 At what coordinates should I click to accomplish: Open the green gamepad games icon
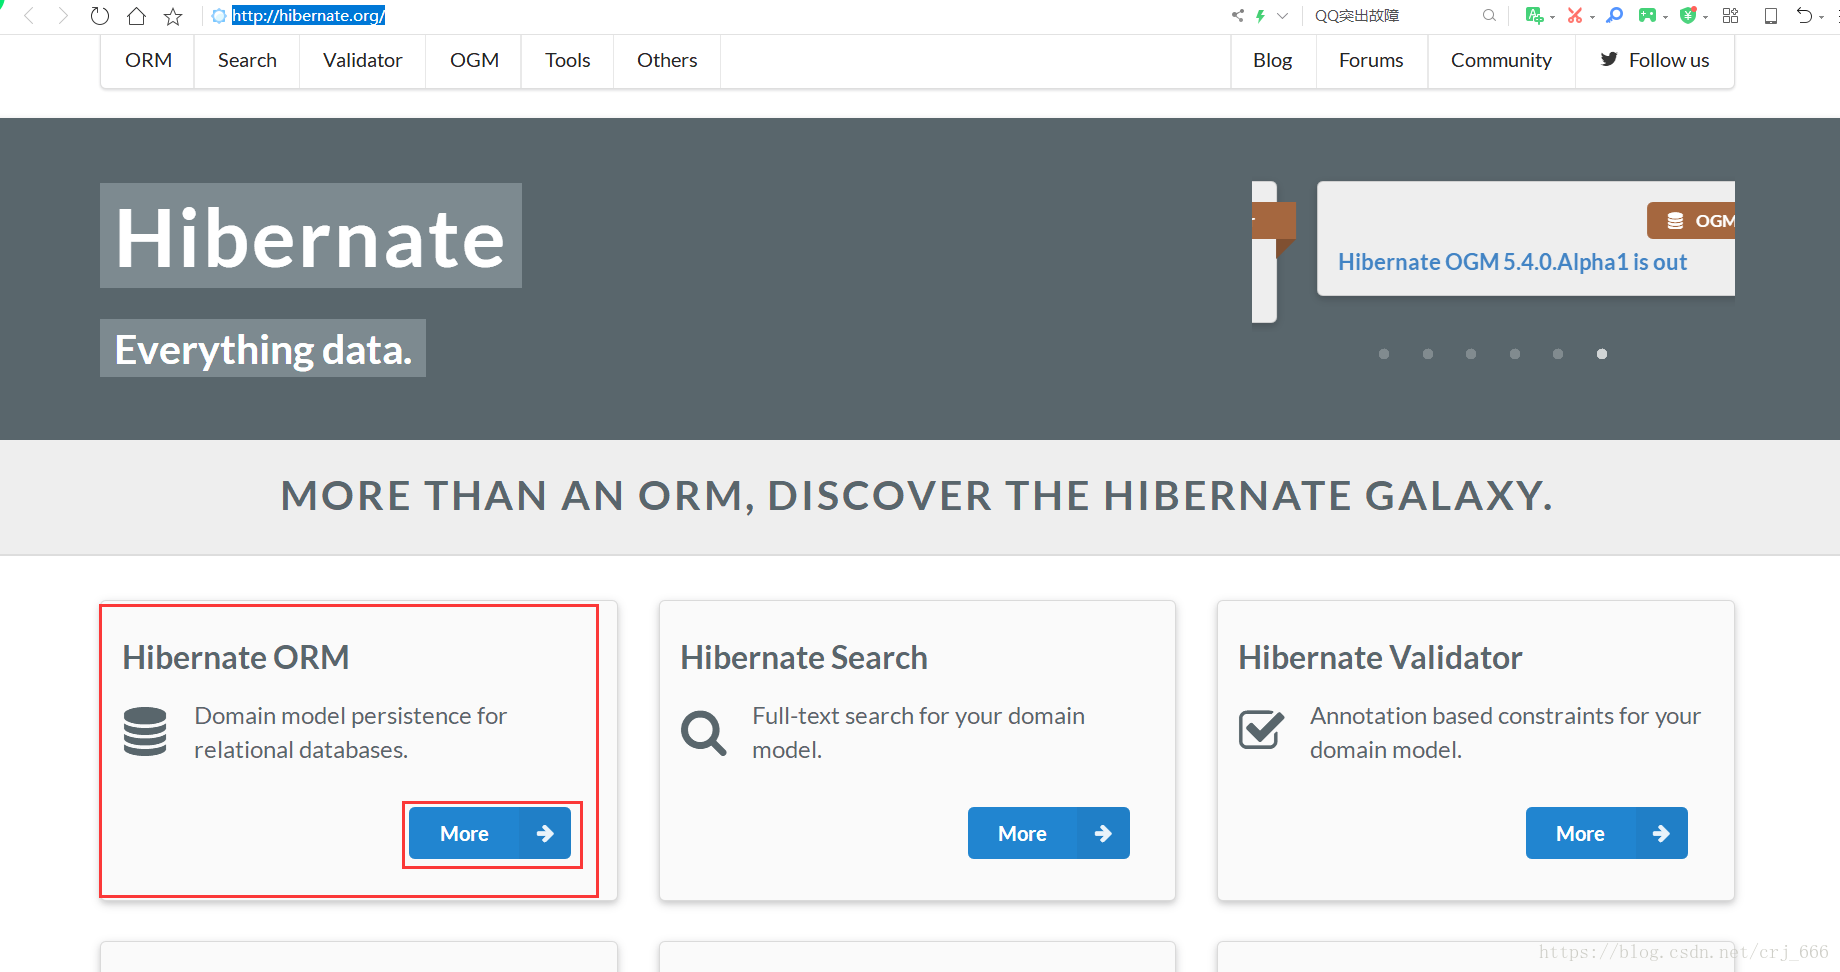1647,15
